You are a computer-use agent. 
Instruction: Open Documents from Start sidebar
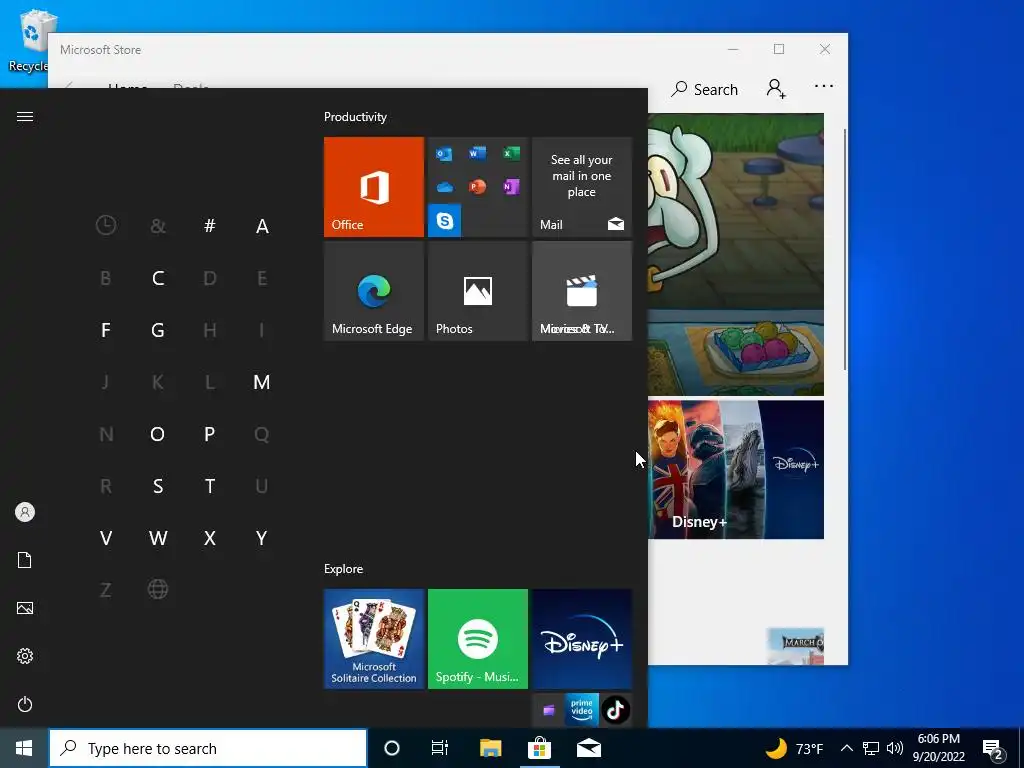tap(25, 560)
